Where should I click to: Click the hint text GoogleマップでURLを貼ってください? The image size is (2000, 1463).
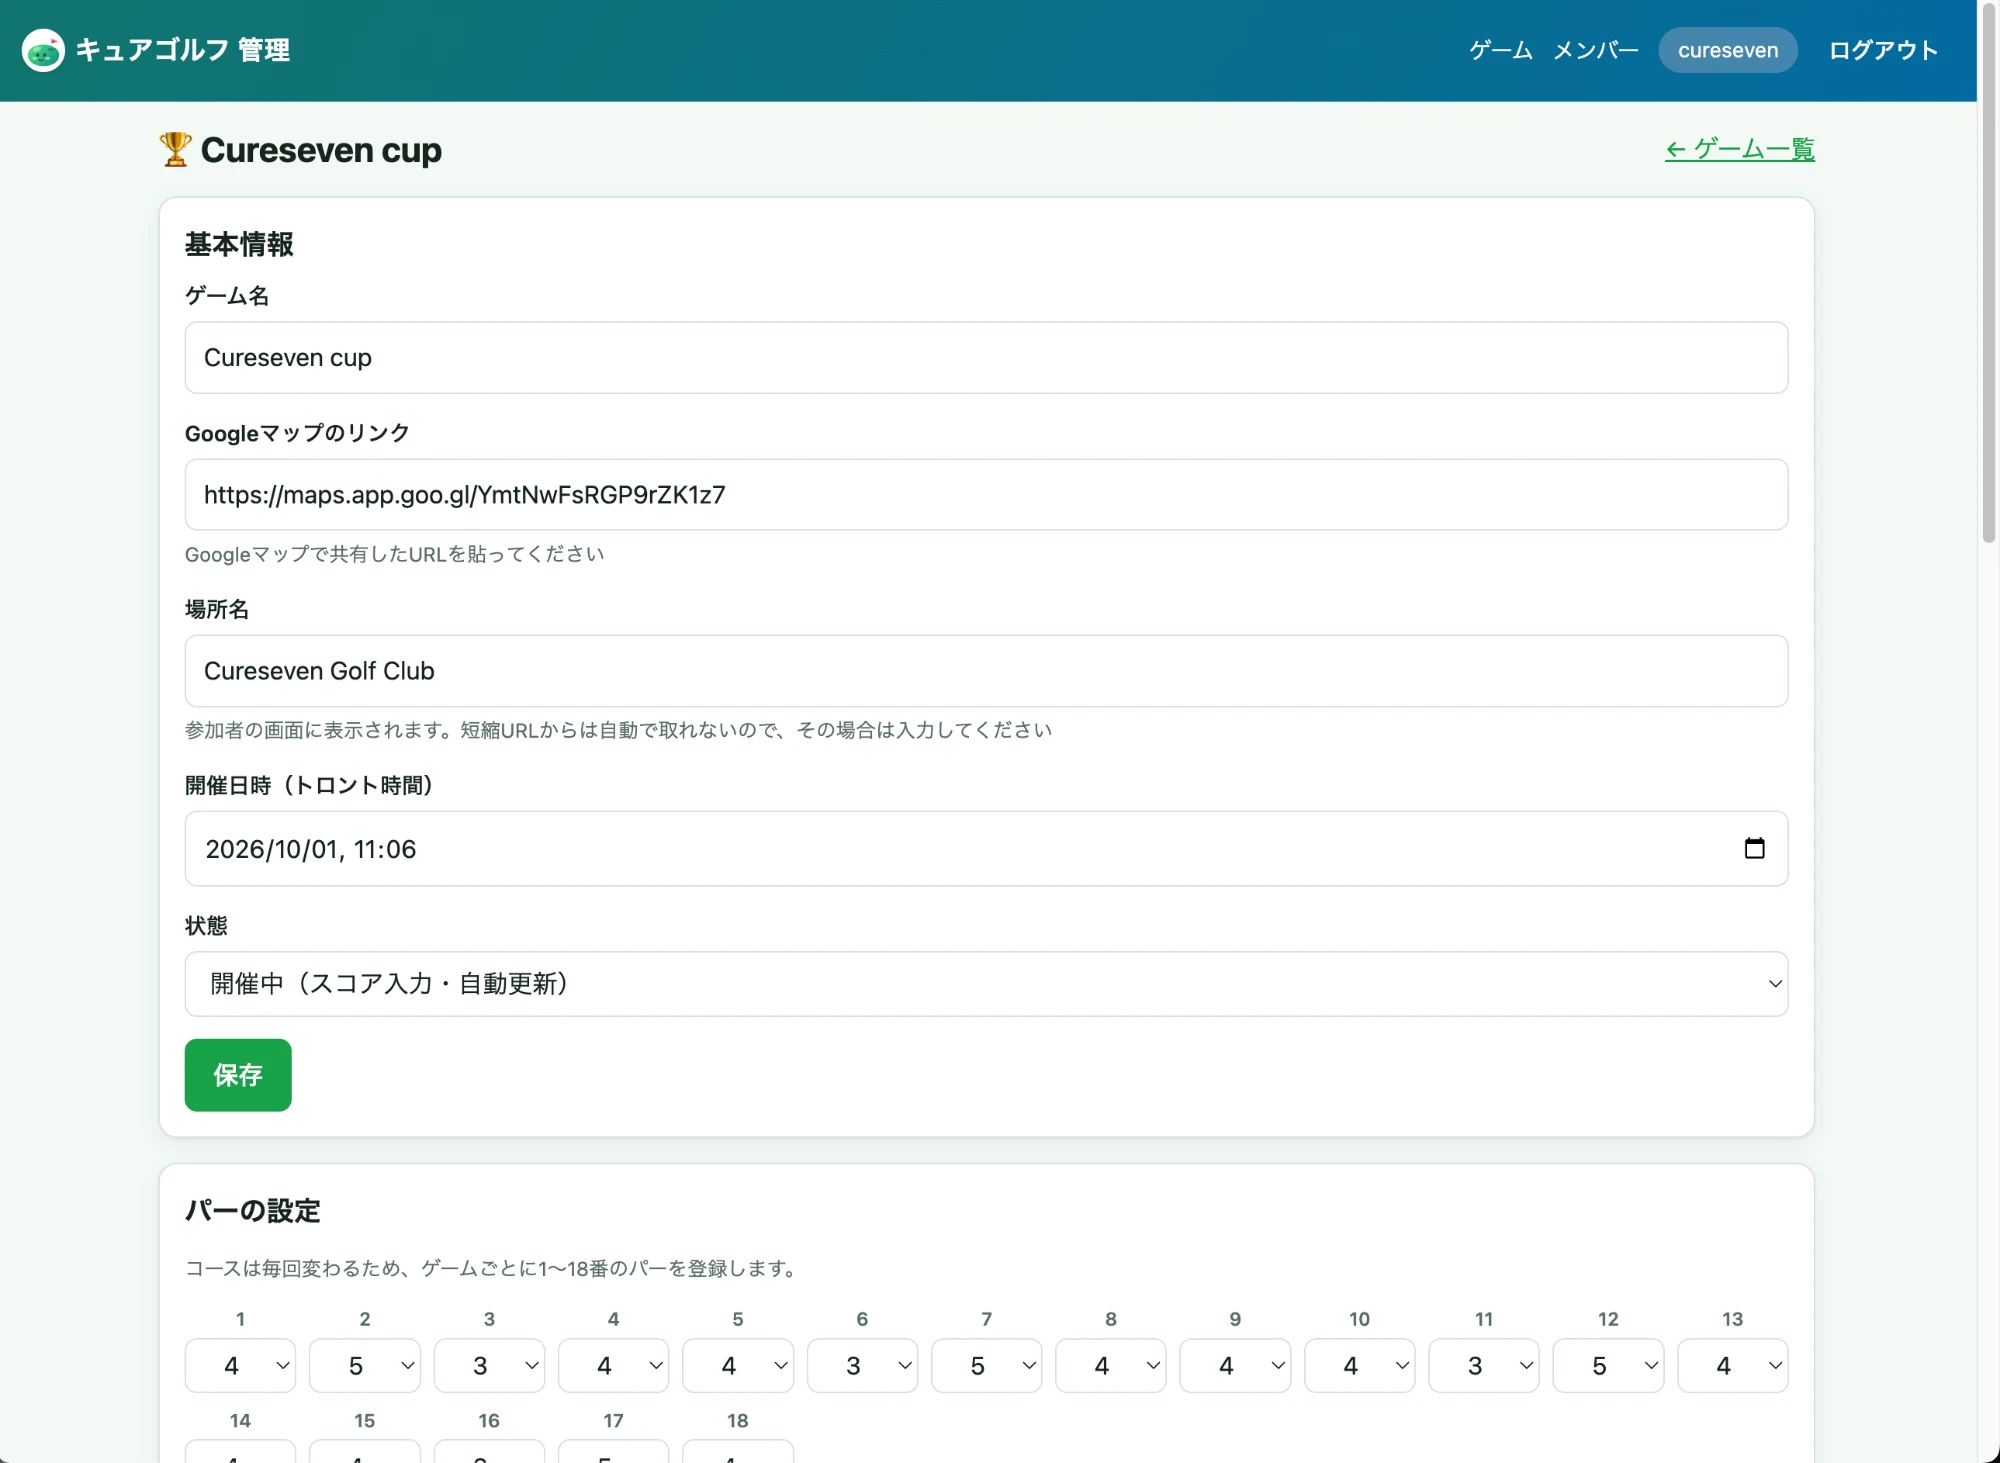coord(395,554)
